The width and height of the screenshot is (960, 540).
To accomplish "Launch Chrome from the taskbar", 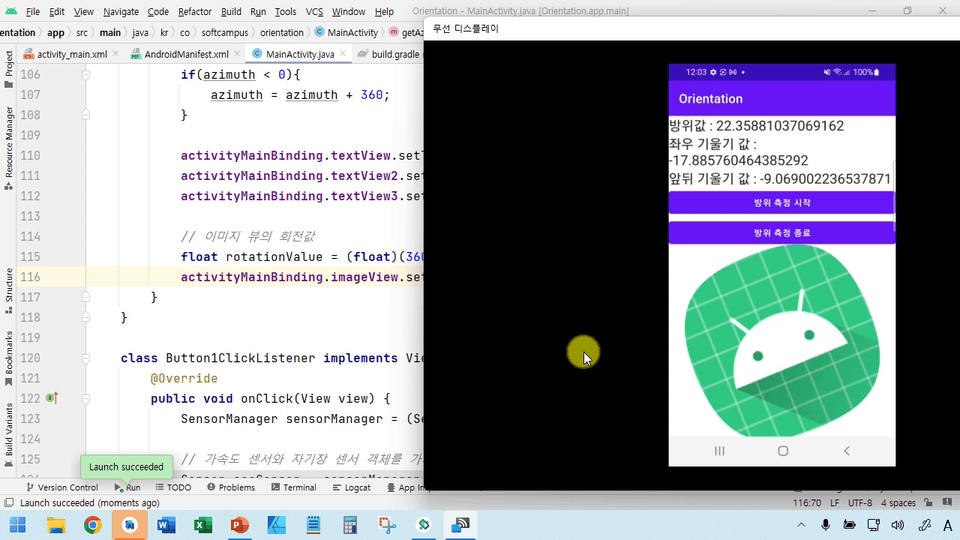I will click(92, 525).
